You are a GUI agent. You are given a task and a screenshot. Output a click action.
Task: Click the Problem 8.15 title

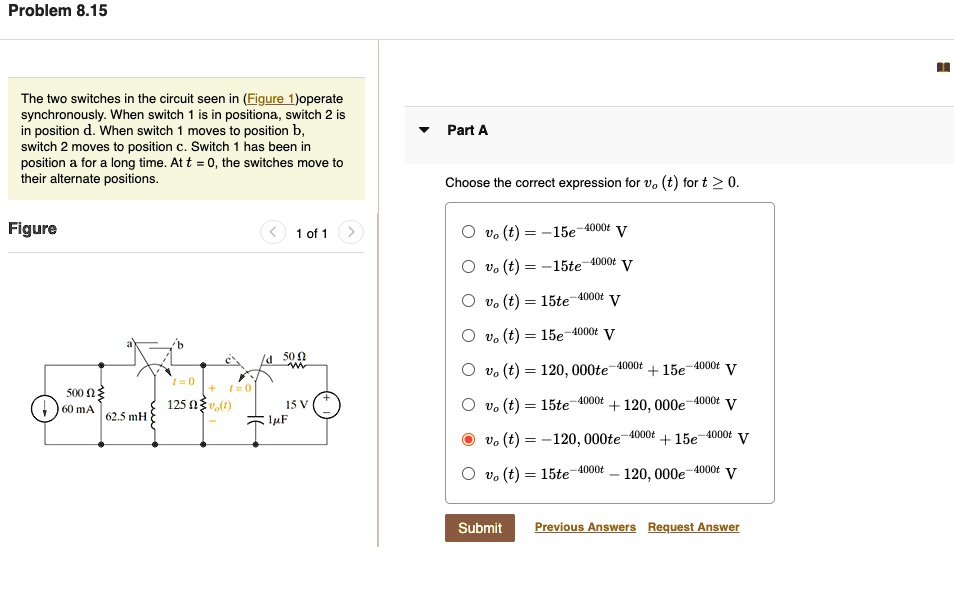pos(57,11)
